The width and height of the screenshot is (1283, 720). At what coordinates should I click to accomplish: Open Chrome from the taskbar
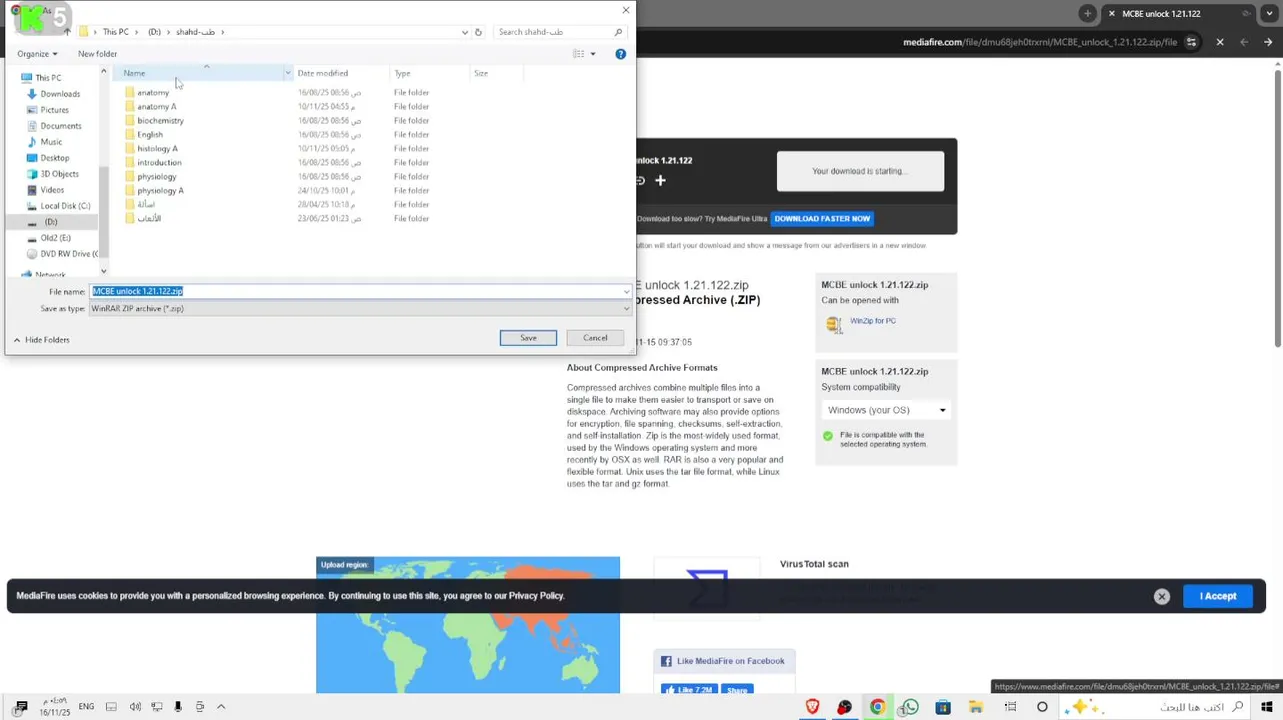coord(877,707)
